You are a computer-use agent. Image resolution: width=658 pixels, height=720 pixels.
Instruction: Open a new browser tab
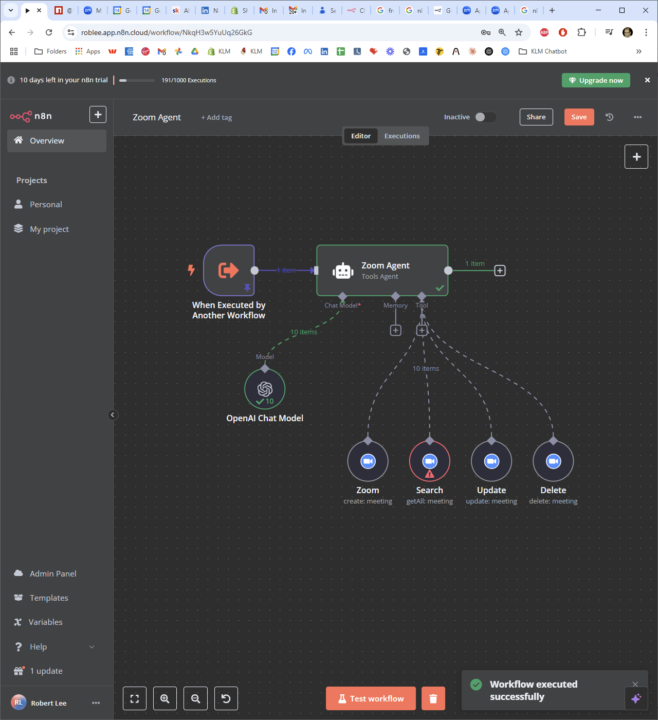click(x=552, y=10)
